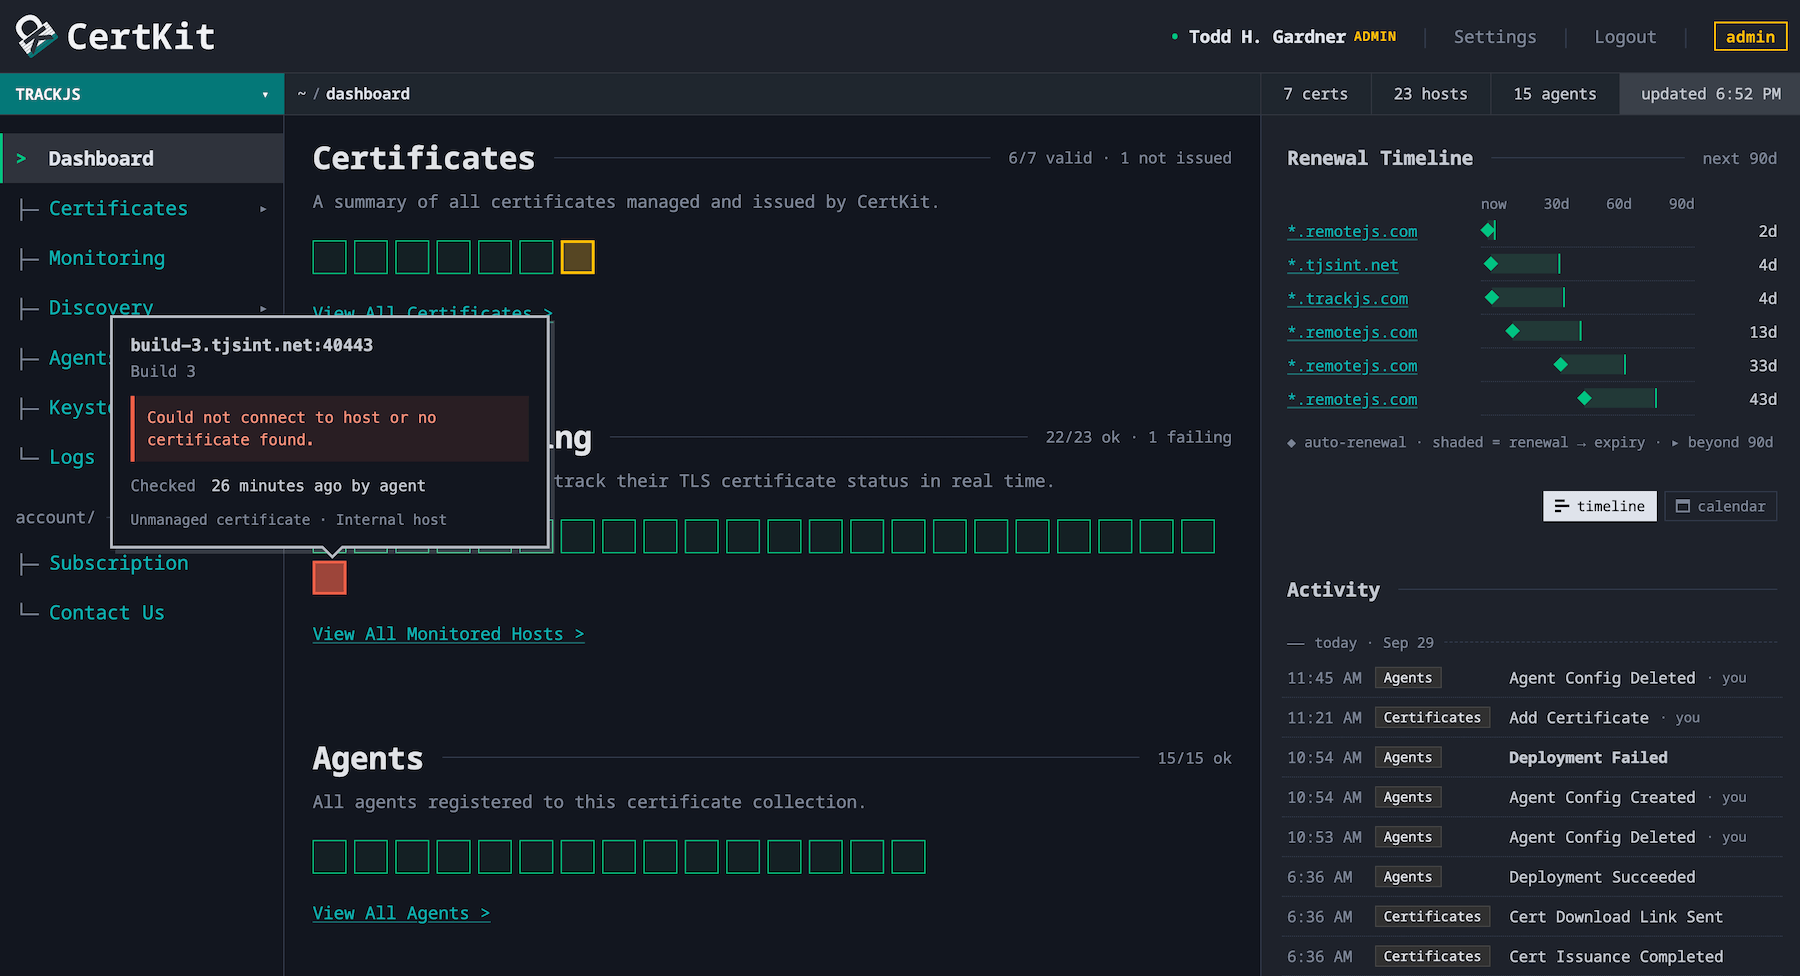Screen dimensions: 1800x976
Task: Click the 6/7 valid status text
Action: [x=1050, y=158]
